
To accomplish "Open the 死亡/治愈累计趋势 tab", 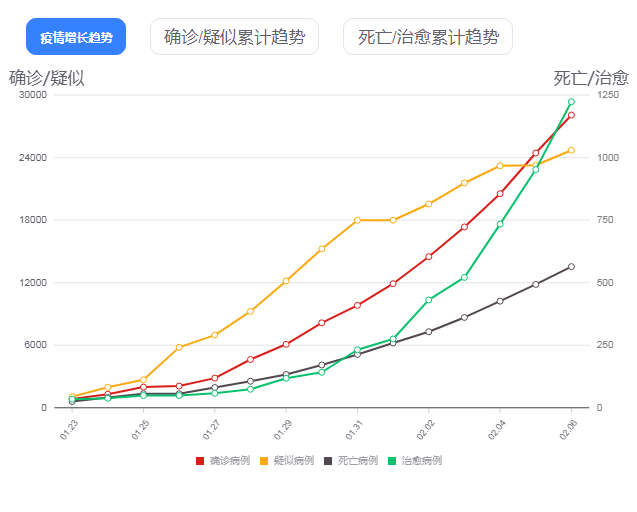I will click(x=427, y=37).
